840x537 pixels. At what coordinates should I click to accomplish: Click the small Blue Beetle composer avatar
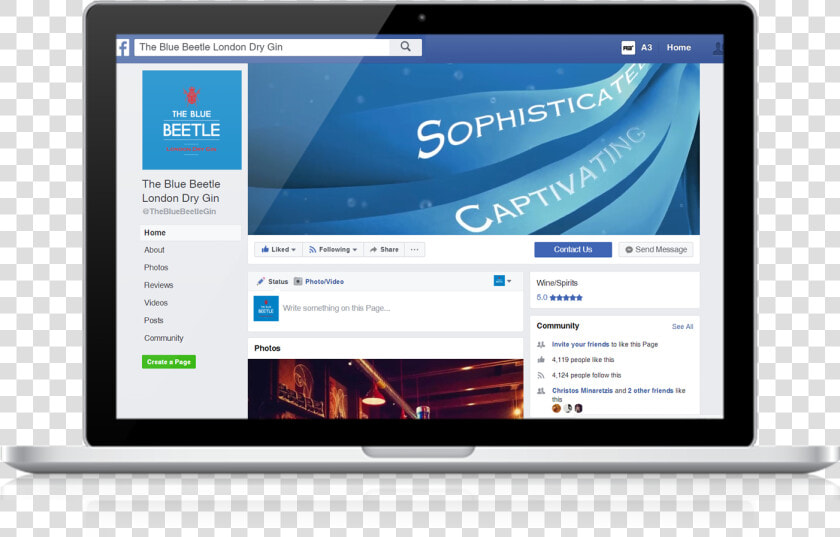coord(266,308)
